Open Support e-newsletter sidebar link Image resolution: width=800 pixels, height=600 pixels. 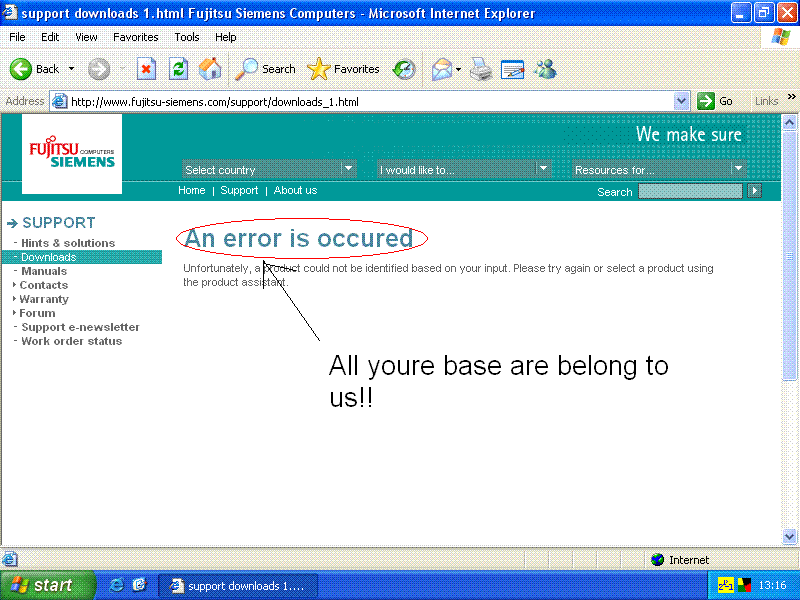point(80,327)
